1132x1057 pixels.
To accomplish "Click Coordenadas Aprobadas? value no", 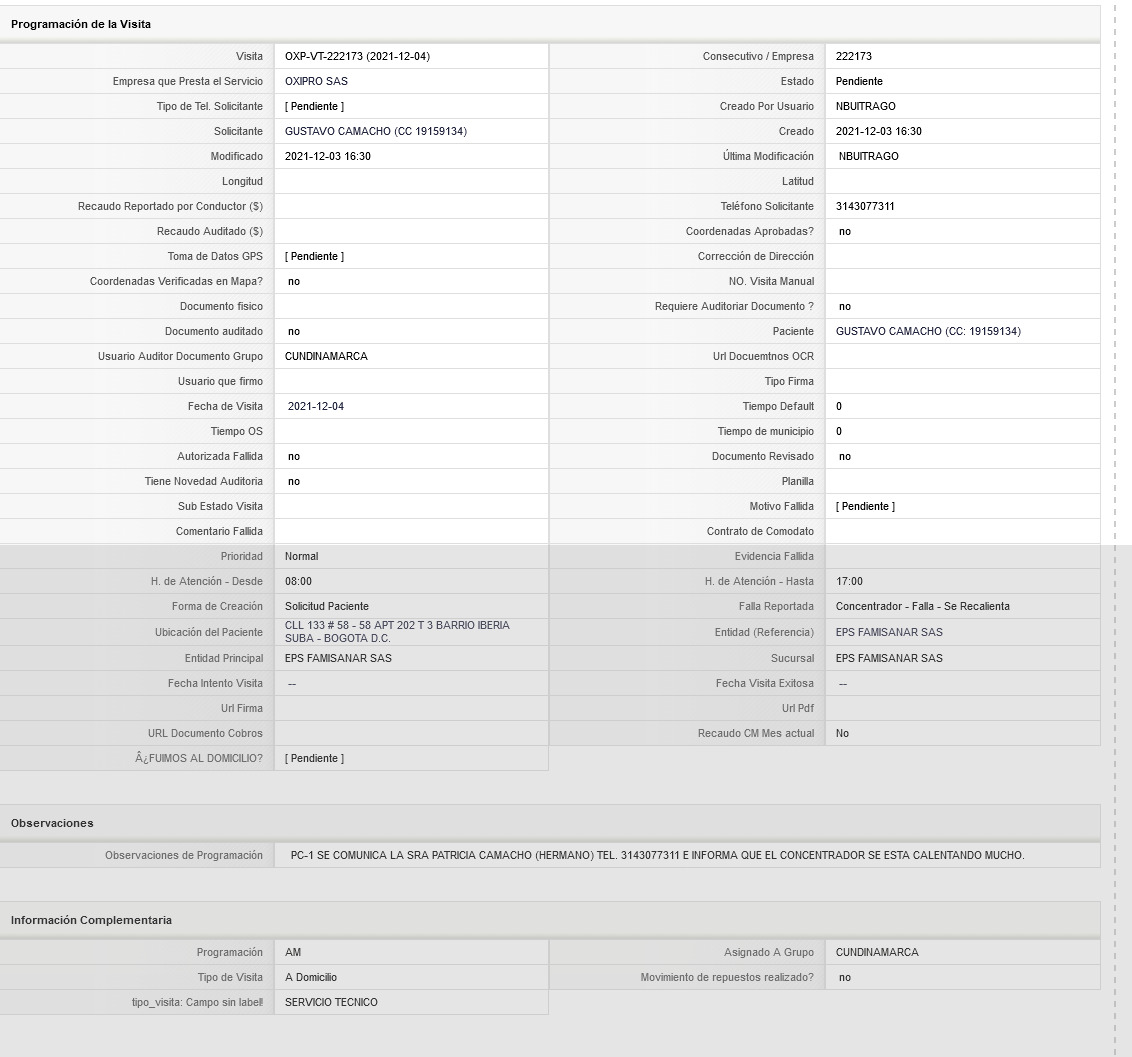I will pyautogui.click(x=845, y=232).
